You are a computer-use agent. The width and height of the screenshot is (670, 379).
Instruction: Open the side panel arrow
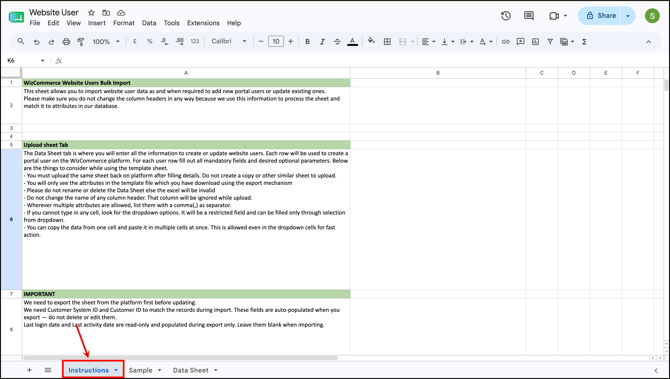pyautogui.click(x=656, y=370)
